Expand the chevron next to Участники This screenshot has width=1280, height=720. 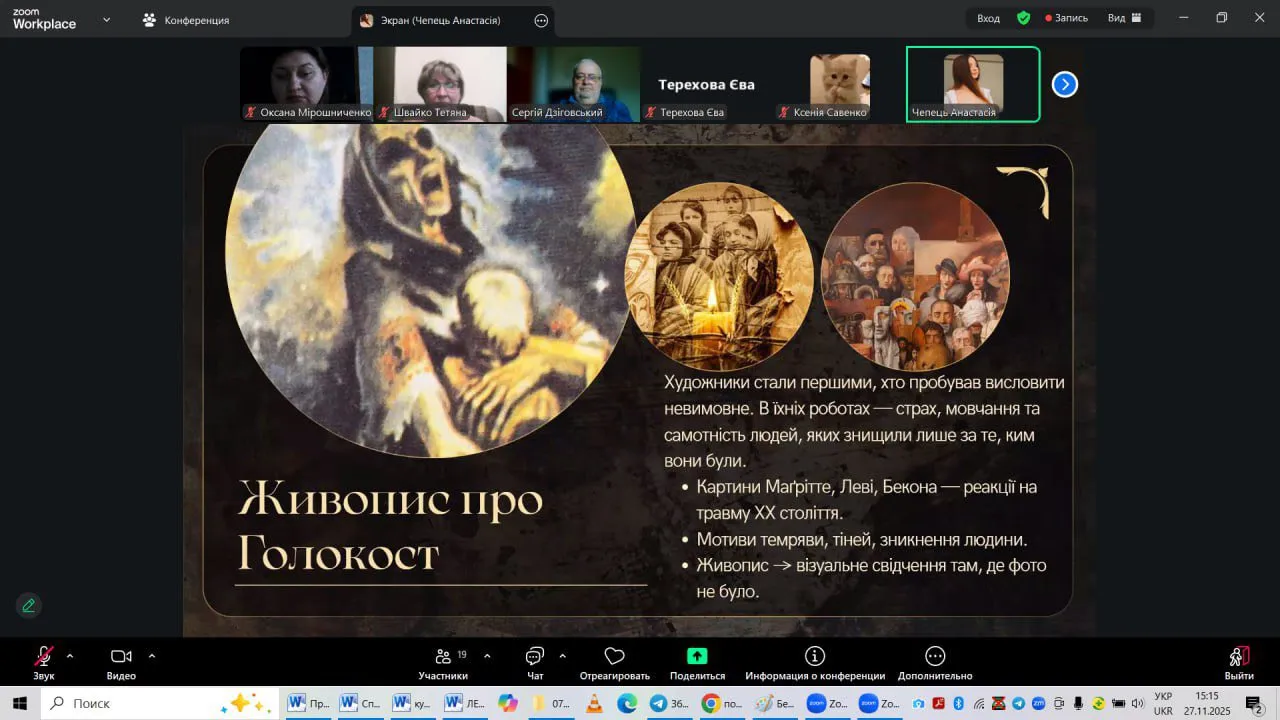487,656
